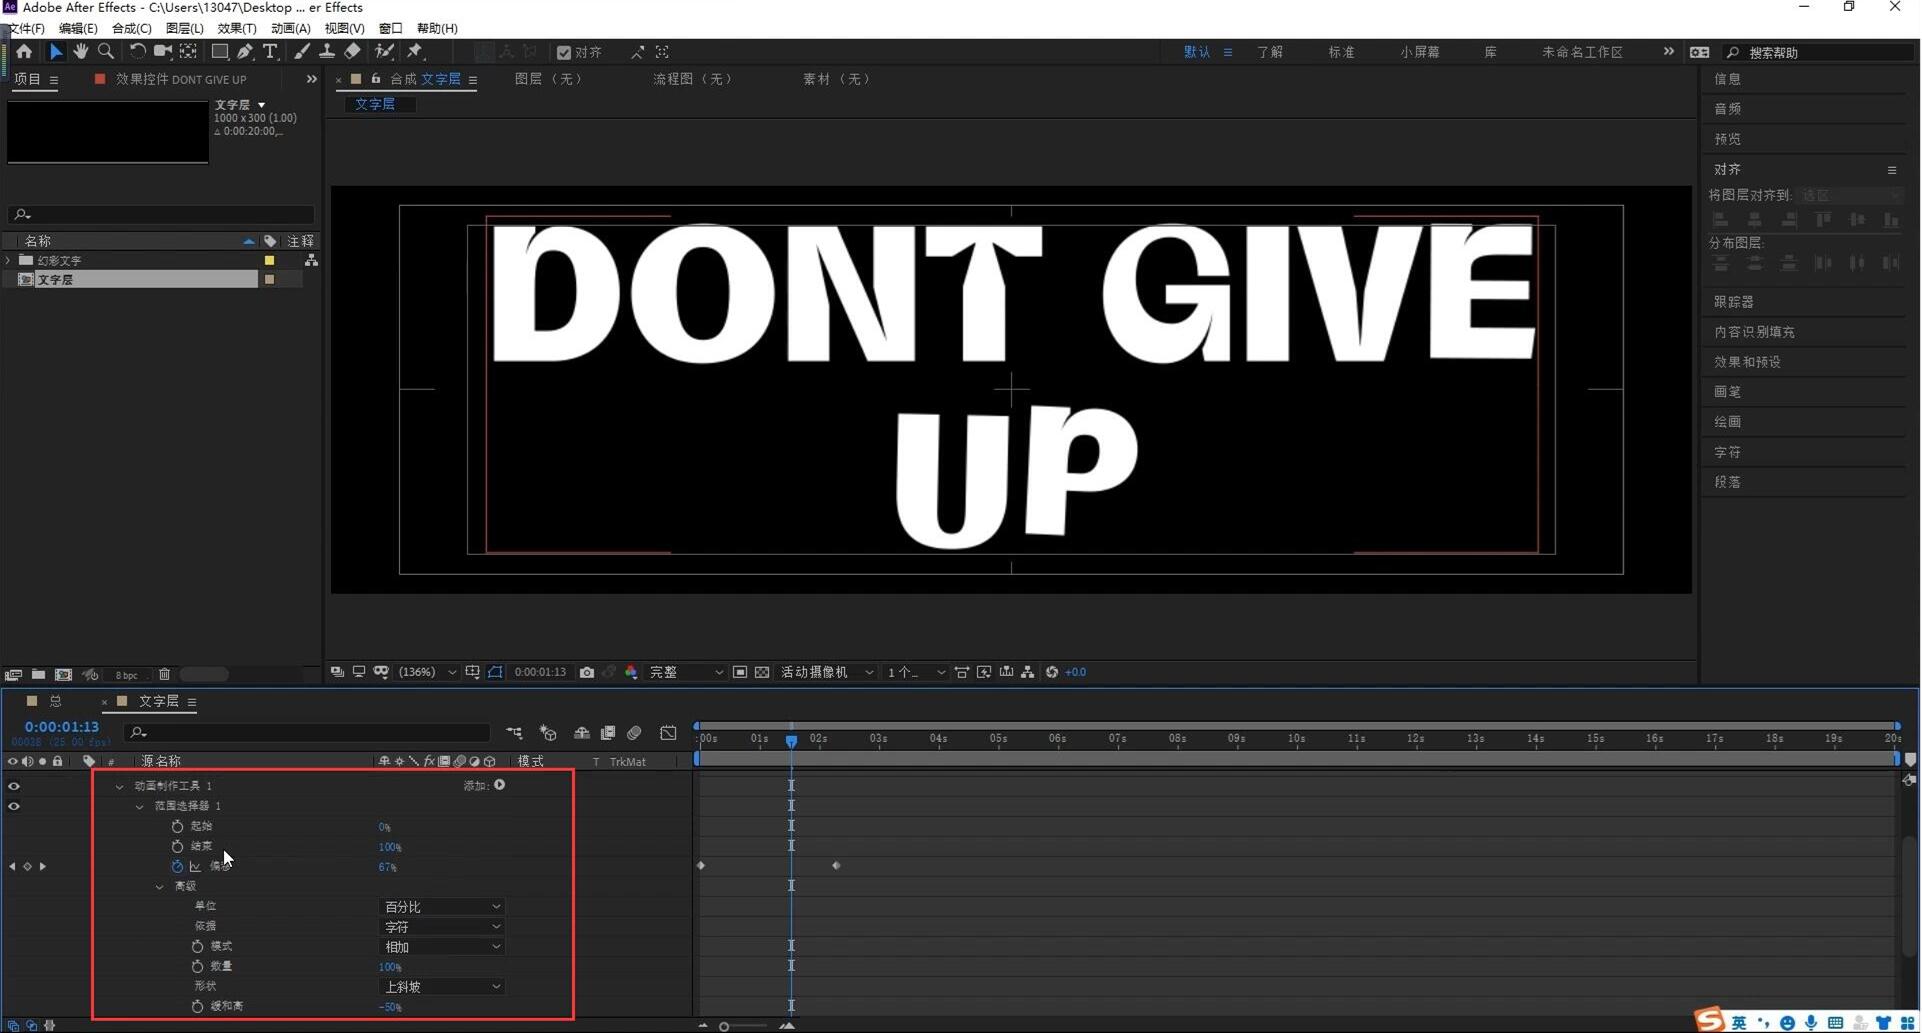Open the 效果(T) menu
1922x1033 pixels.
237,28
